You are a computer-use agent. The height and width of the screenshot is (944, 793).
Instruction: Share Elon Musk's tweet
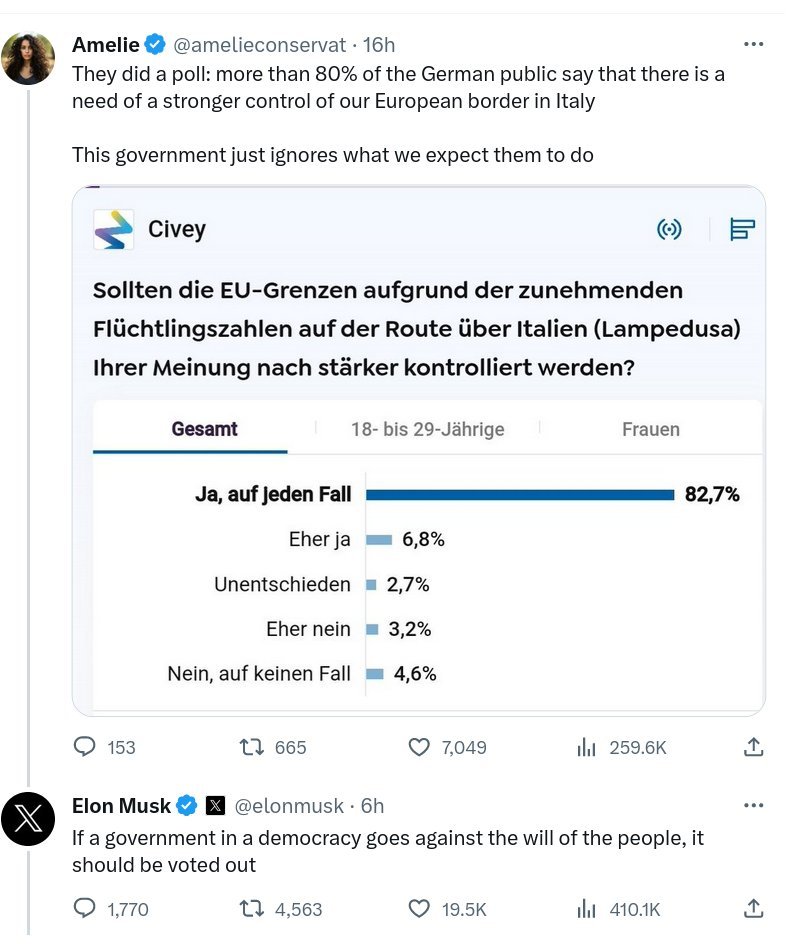coord(754,909)
